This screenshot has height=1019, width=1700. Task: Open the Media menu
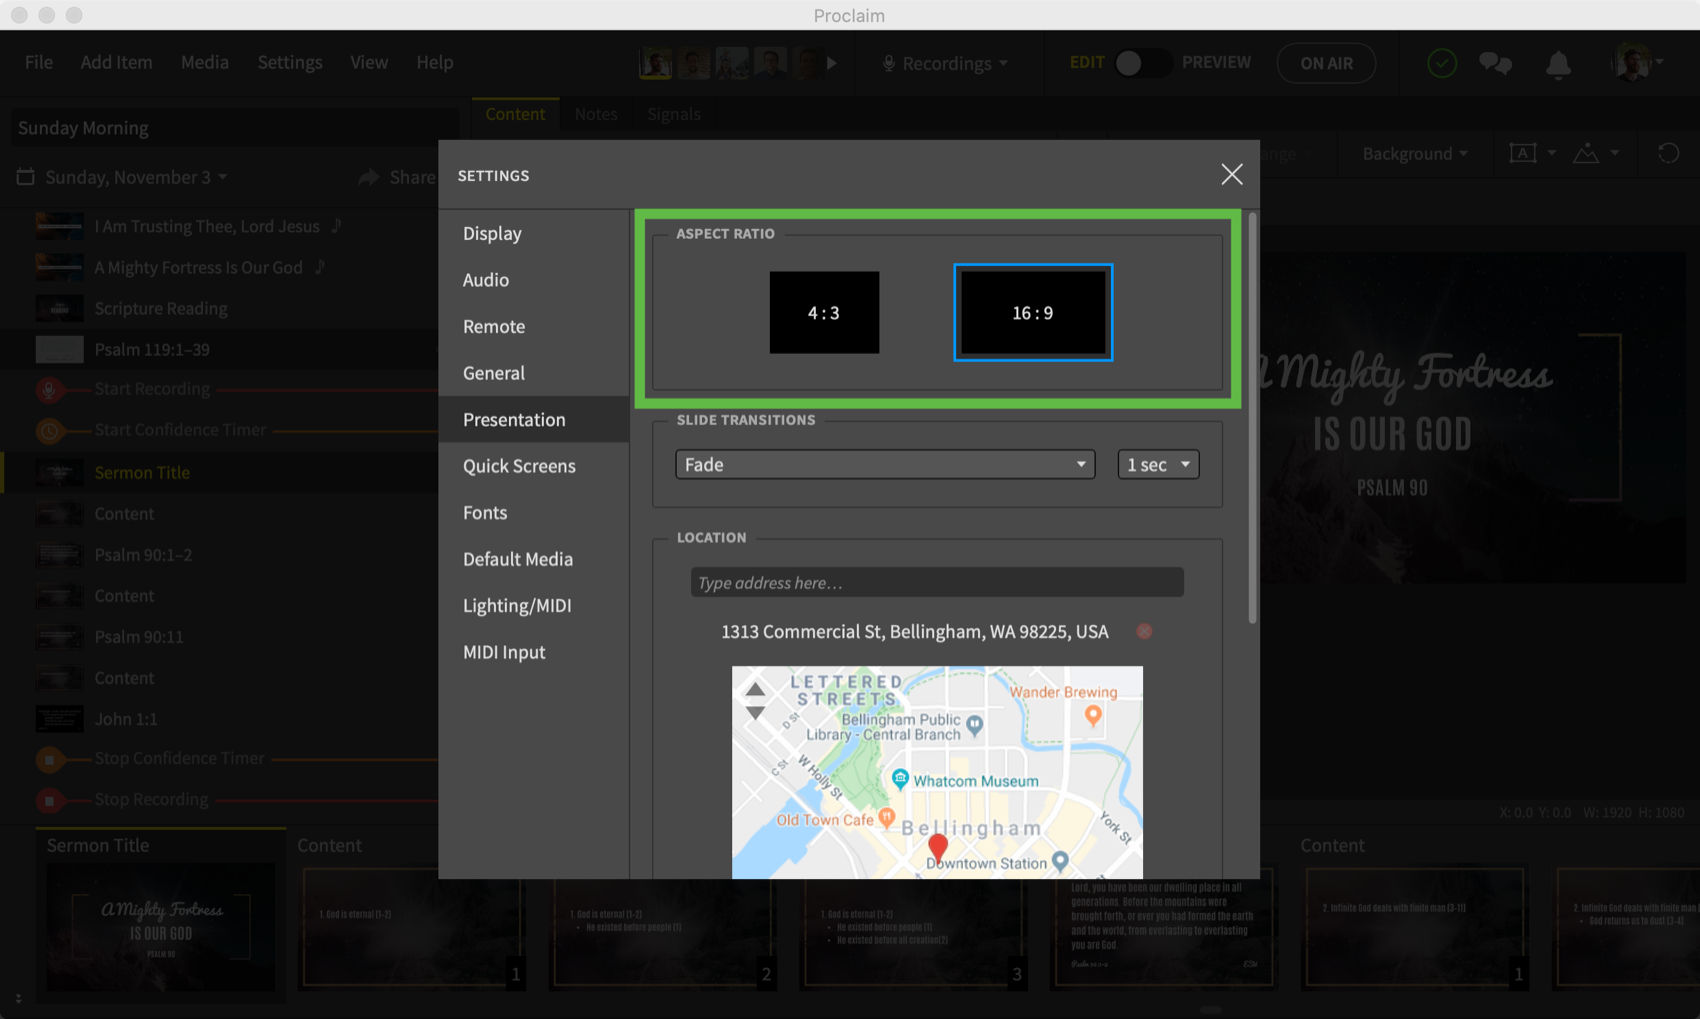[x=205, y=62]
